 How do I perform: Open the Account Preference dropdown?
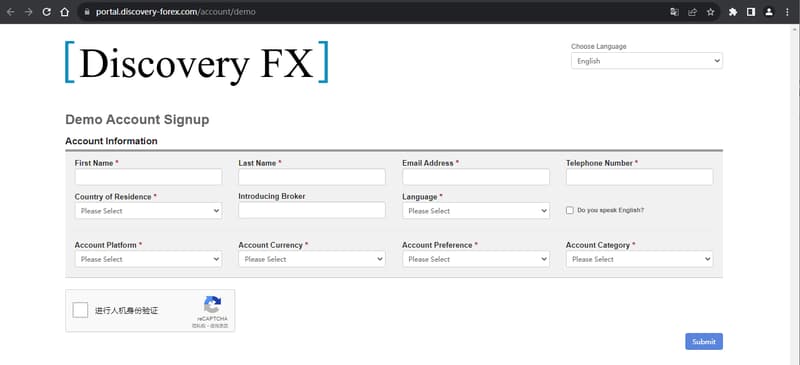pos(476,259)
